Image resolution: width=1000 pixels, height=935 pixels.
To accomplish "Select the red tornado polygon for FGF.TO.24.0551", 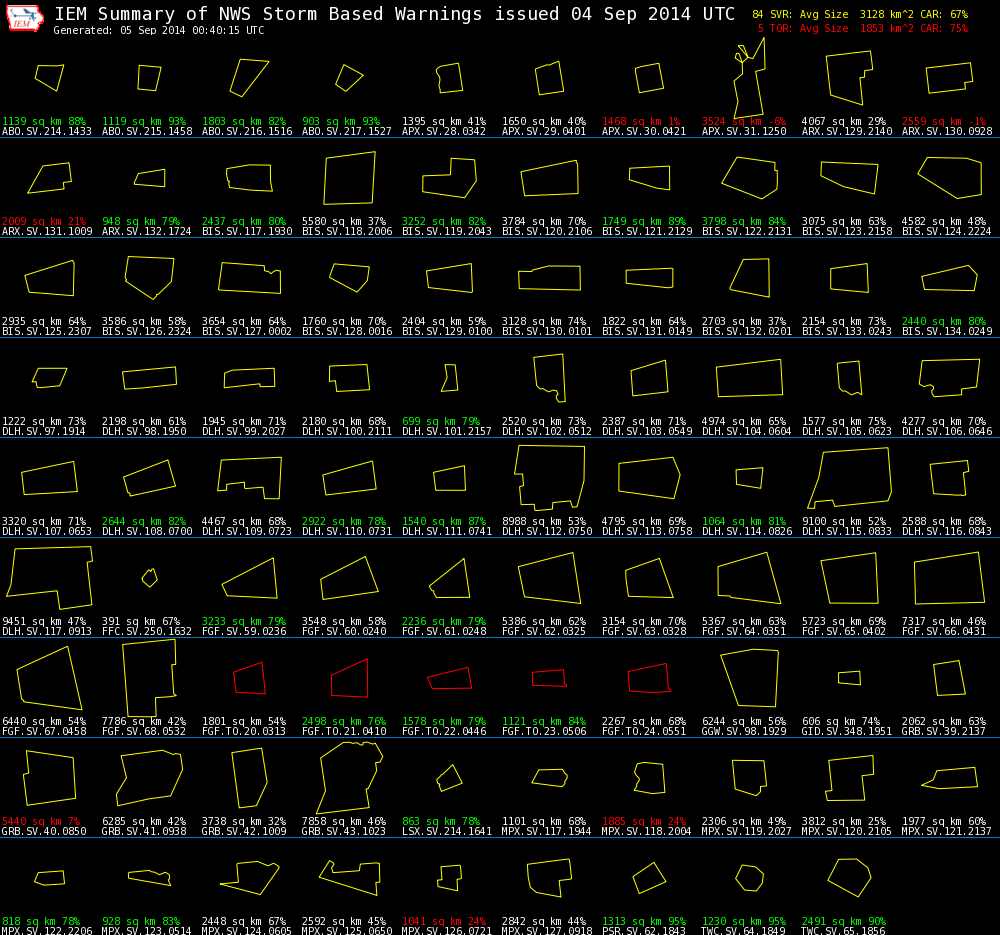I will click(649, 678).
